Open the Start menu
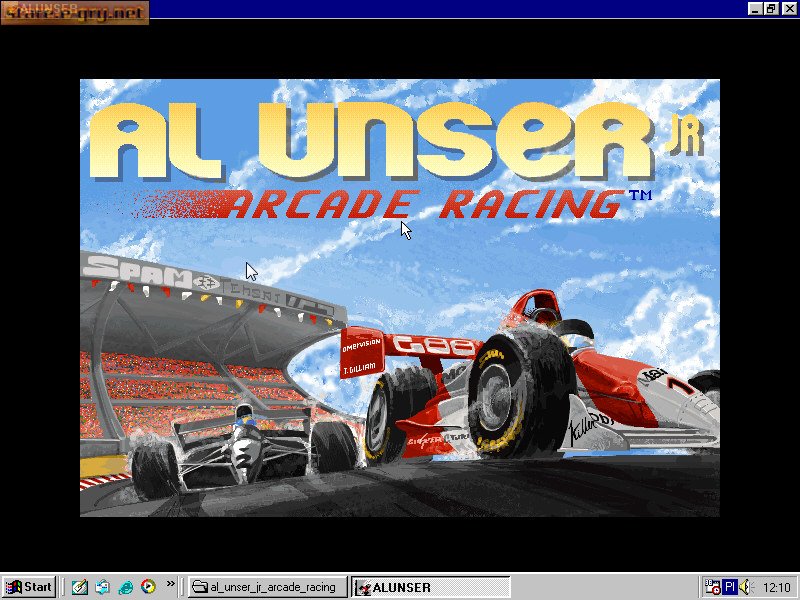 click(x=29, y=587)
